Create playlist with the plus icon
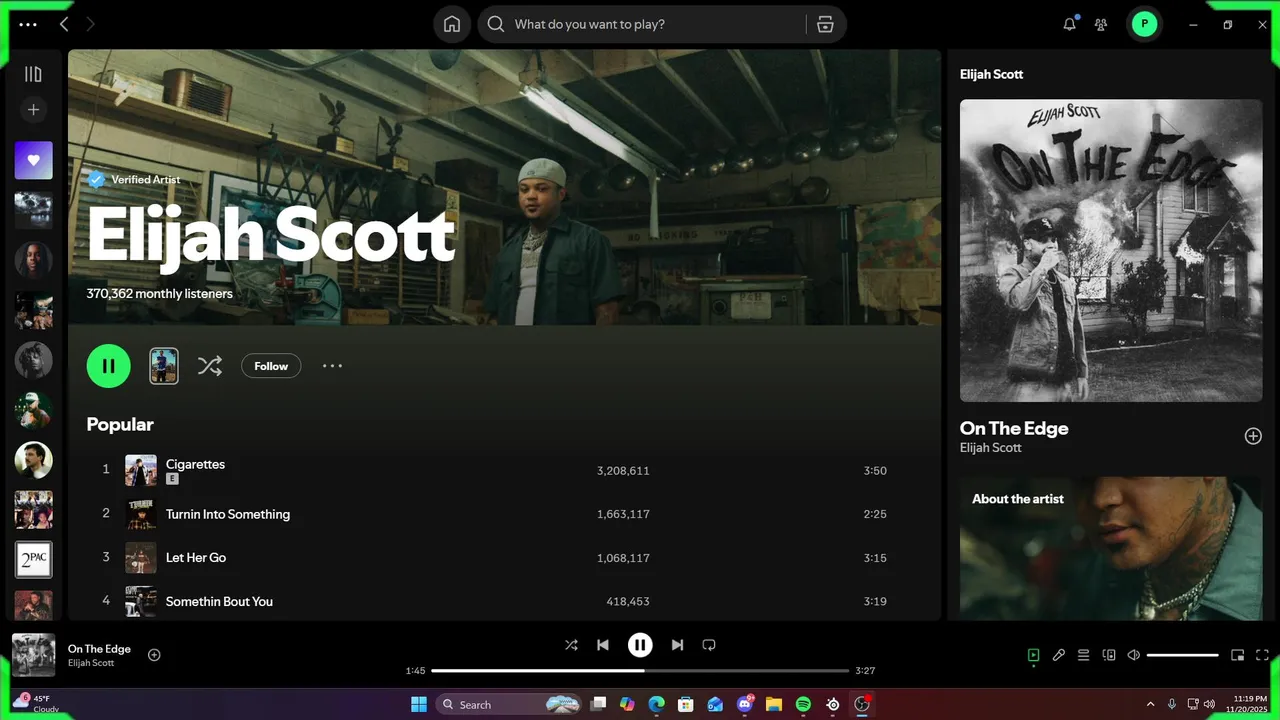This screenshot has width=1280, height=720. point(33,110)
